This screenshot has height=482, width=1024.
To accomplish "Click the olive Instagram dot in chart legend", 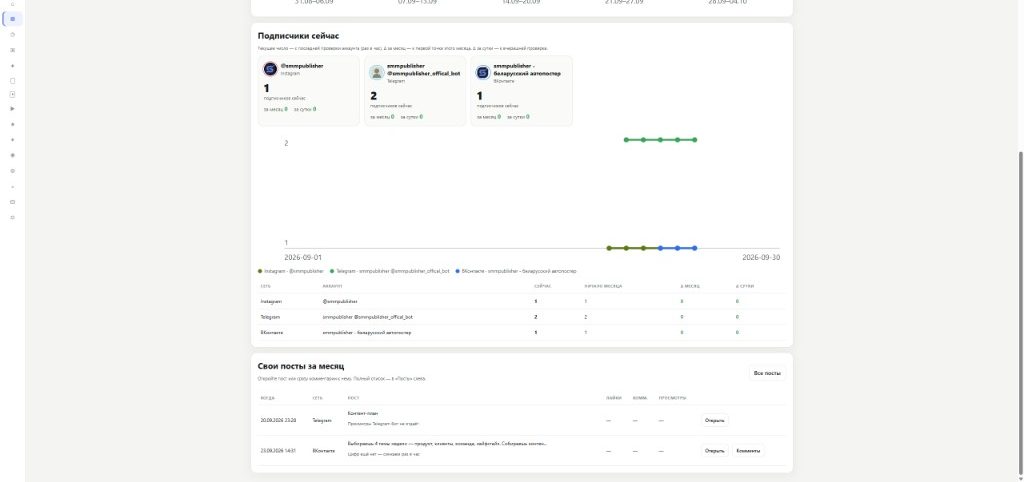I will pyautogui.click(x=260, y=270).
